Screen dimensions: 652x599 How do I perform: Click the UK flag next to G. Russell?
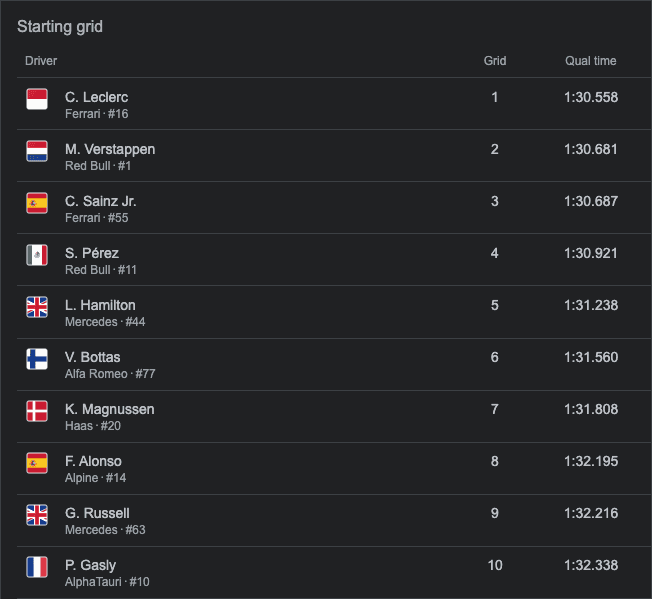coord(37,515)
